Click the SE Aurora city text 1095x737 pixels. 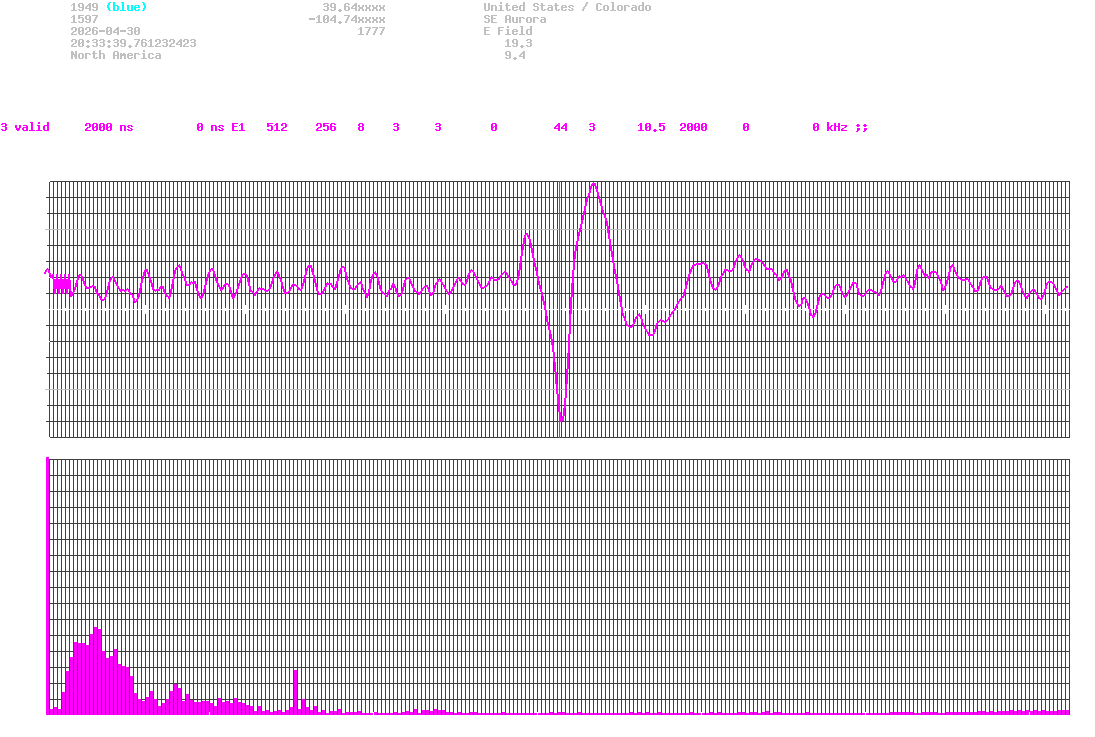514,19
